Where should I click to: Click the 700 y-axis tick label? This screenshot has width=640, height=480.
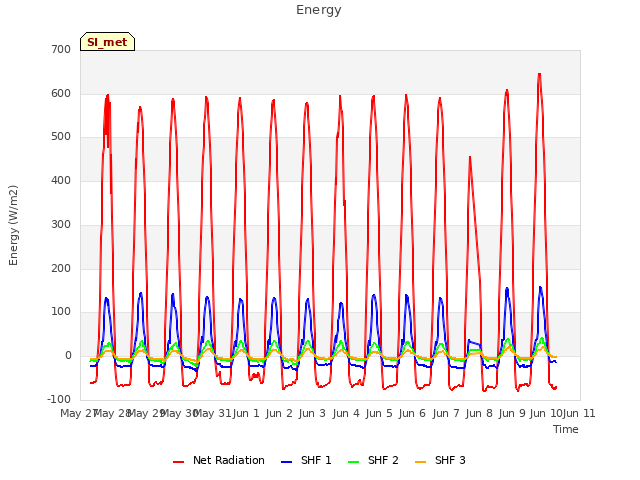61,49
